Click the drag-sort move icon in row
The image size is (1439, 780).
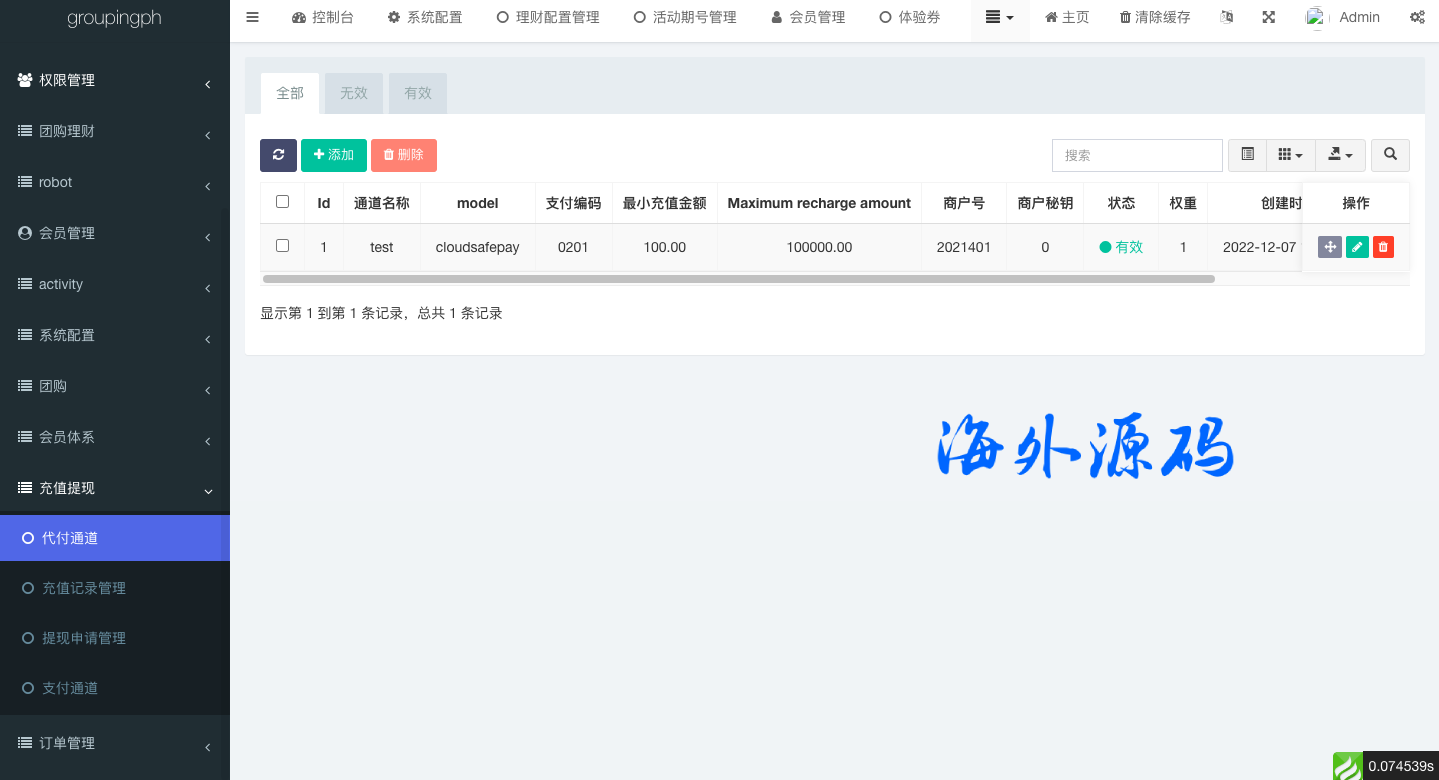coord(1329,247)
